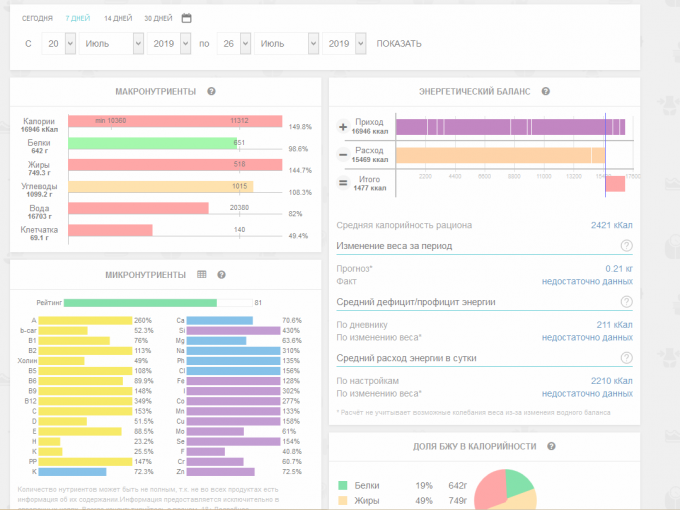Viewport: 680px width, 510px height.
Task: Click the Микронутриенты help question icon
Action: pos(221,274)
